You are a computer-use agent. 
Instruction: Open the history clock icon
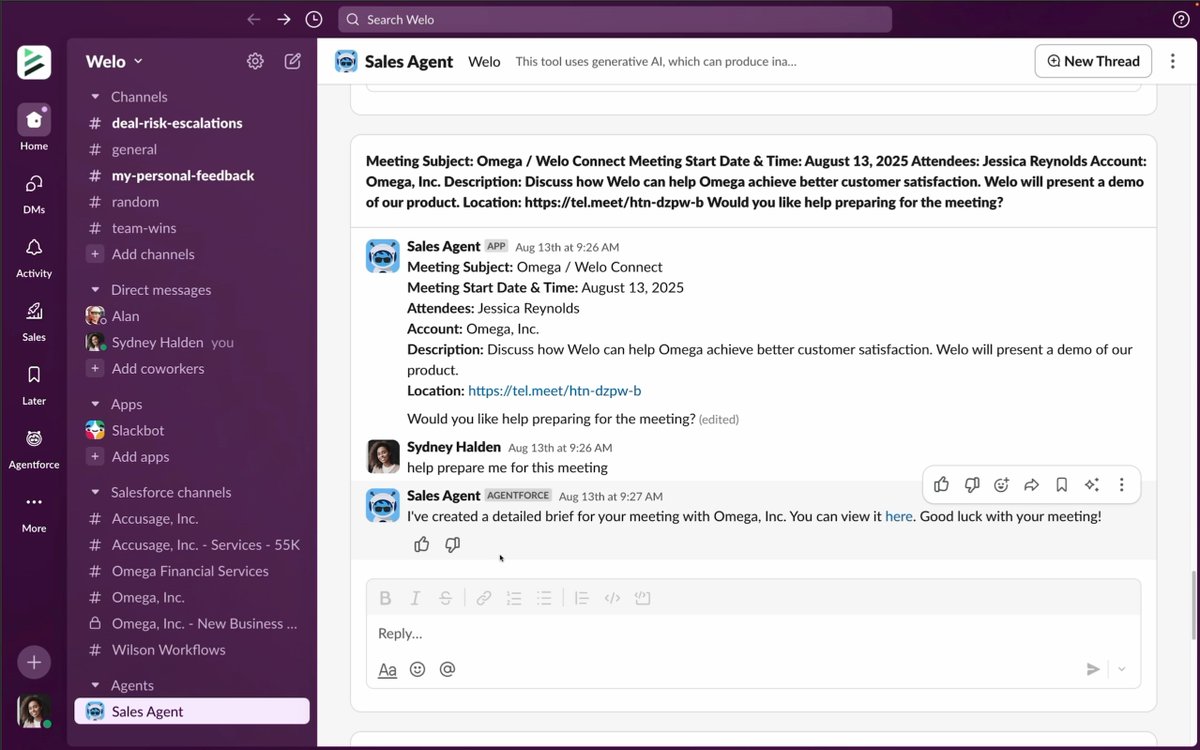pos(314,19)
